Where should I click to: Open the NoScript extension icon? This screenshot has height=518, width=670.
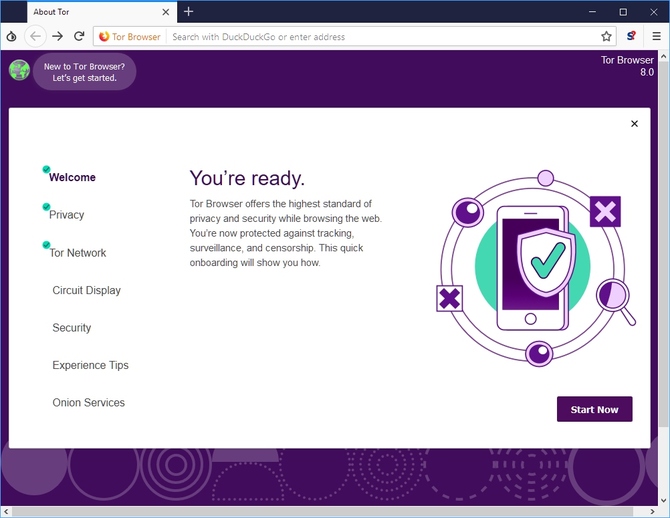631,36
